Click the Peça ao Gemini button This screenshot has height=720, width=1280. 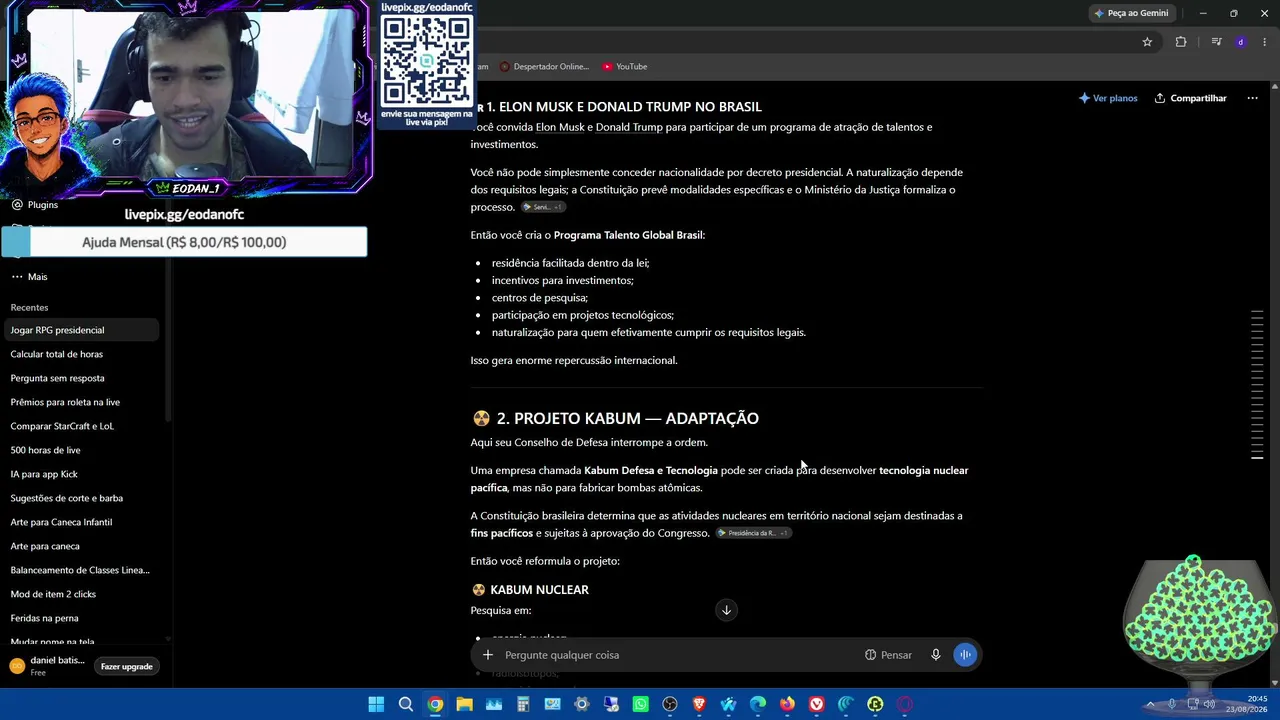coord(1131,13)
